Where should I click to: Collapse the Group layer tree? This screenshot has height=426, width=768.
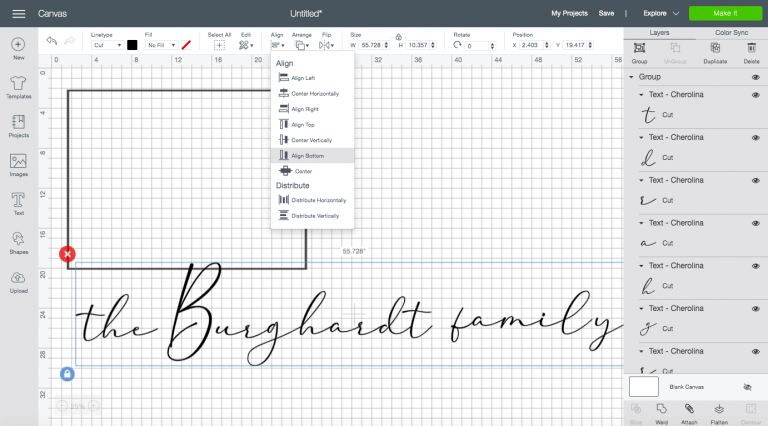click(632, 77)
